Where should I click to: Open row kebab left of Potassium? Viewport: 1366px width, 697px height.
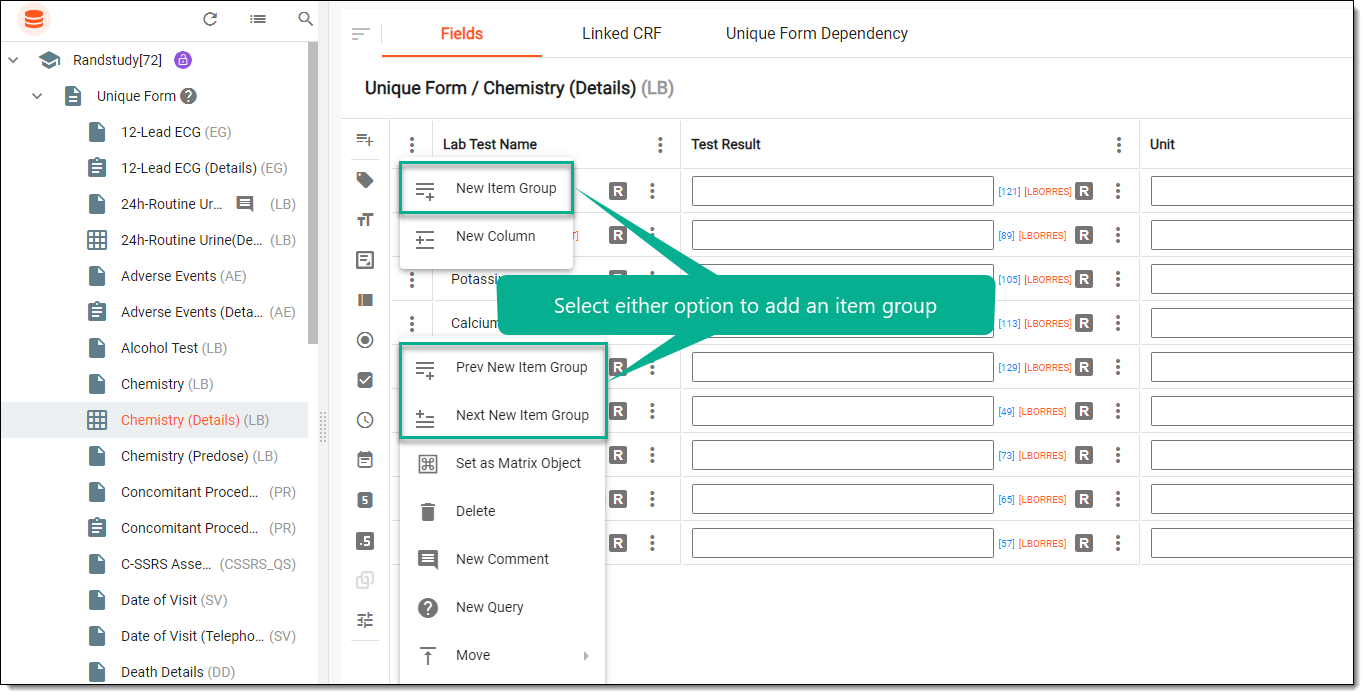pyautogui.click(x=412, y=280)
